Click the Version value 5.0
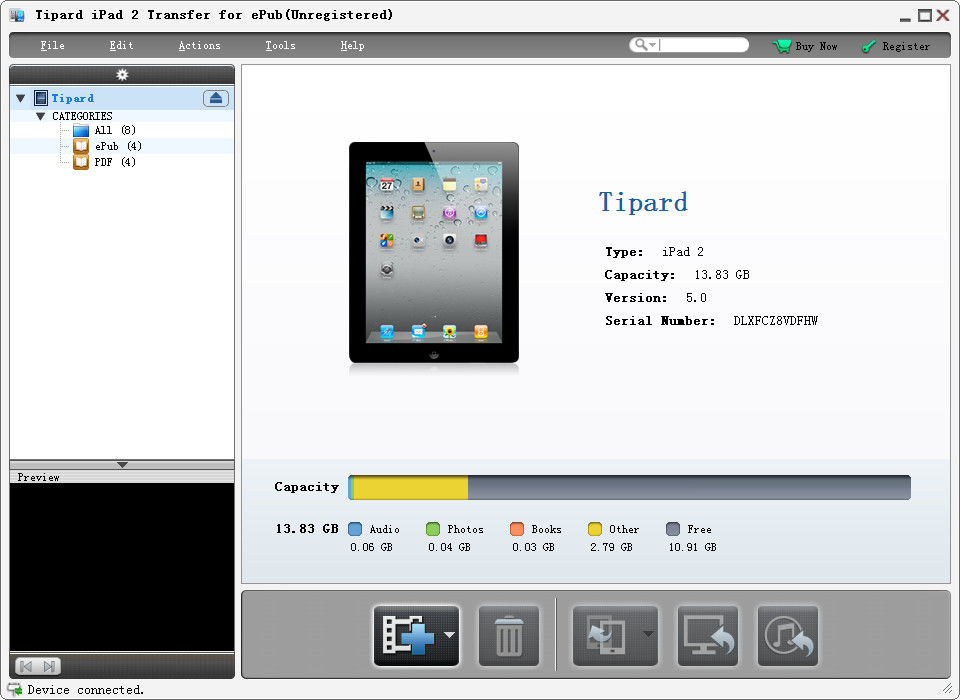 pos(696,298)
